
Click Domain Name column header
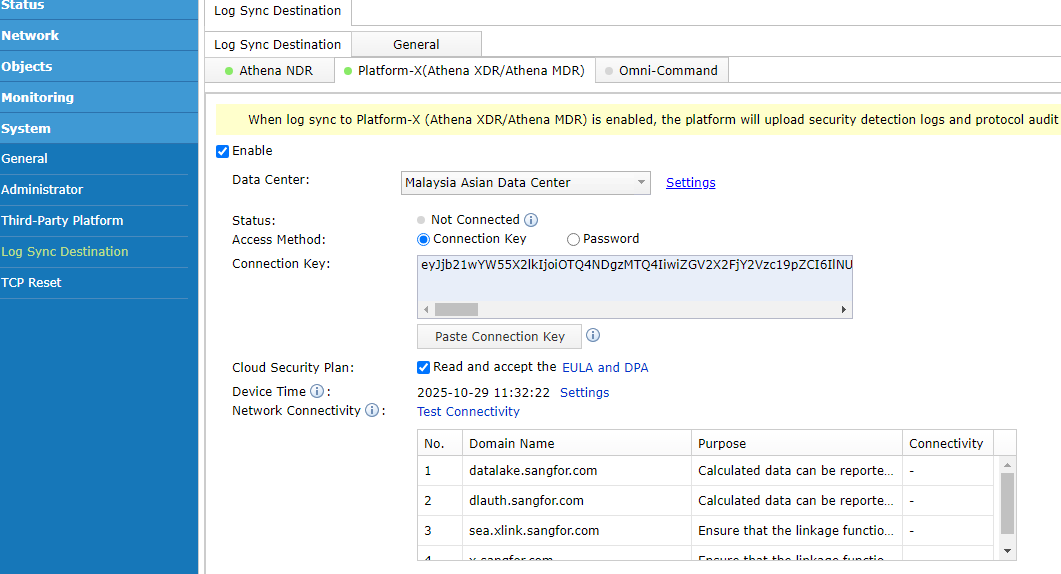(x=577, y=443)
